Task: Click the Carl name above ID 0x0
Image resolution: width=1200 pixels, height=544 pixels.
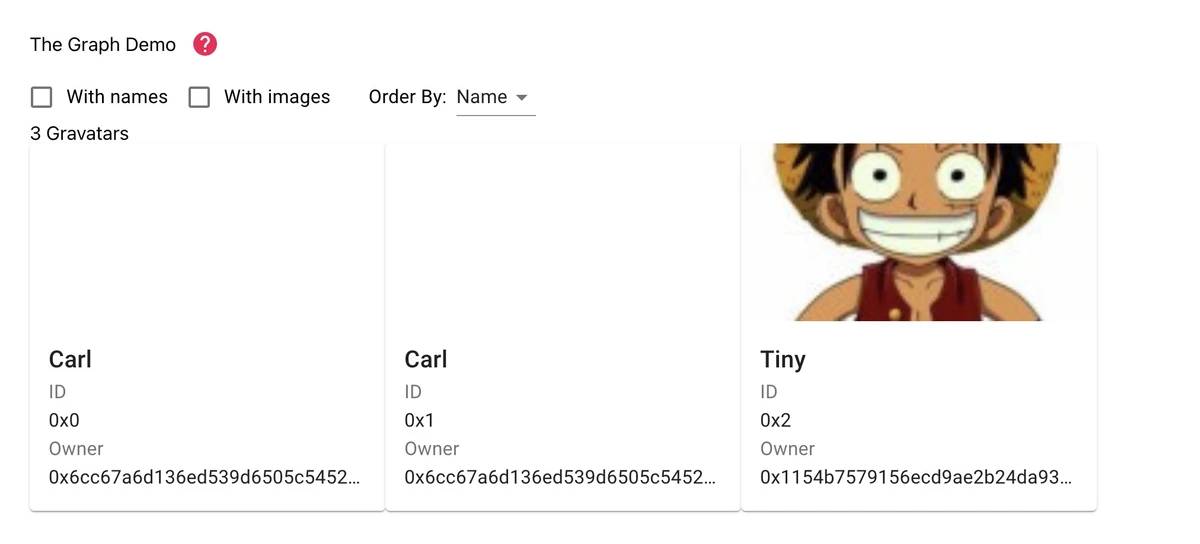Action: (70, 360)
